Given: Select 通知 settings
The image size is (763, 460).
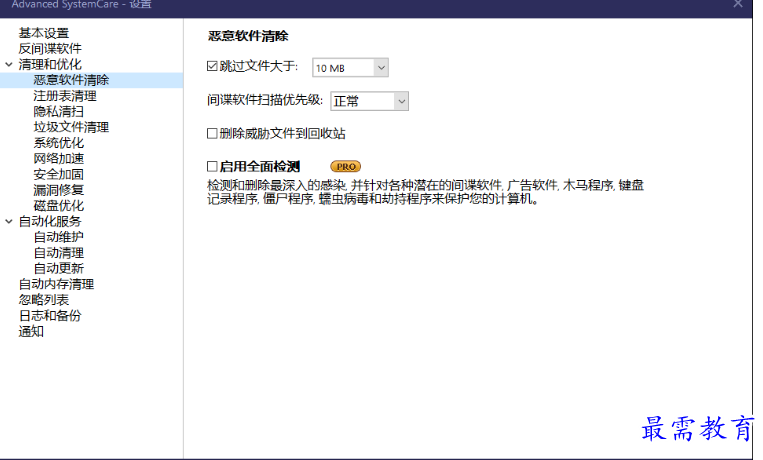Looking at the screenshot, I should (x=31, y=331).
